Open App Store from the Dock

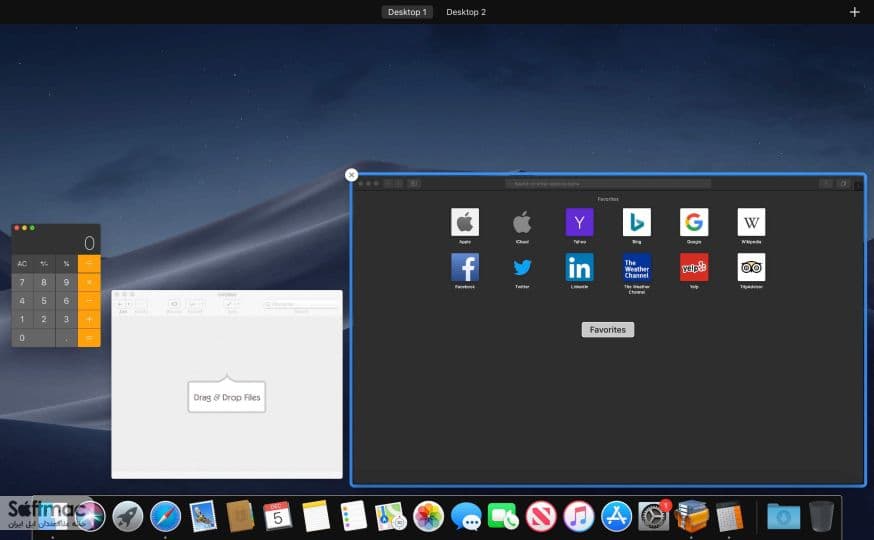tap(616, 516)
